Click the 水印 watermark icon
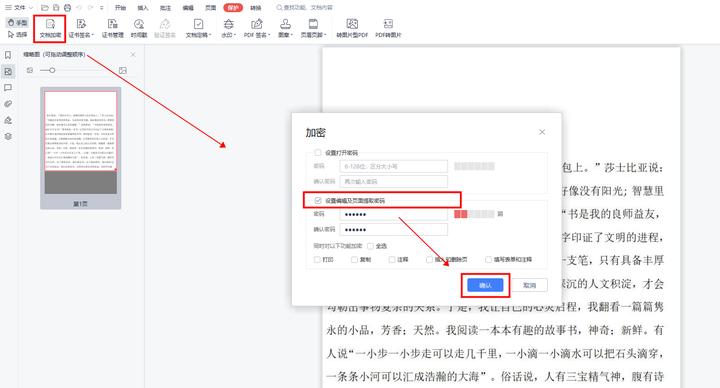 [x=228, y=24]
